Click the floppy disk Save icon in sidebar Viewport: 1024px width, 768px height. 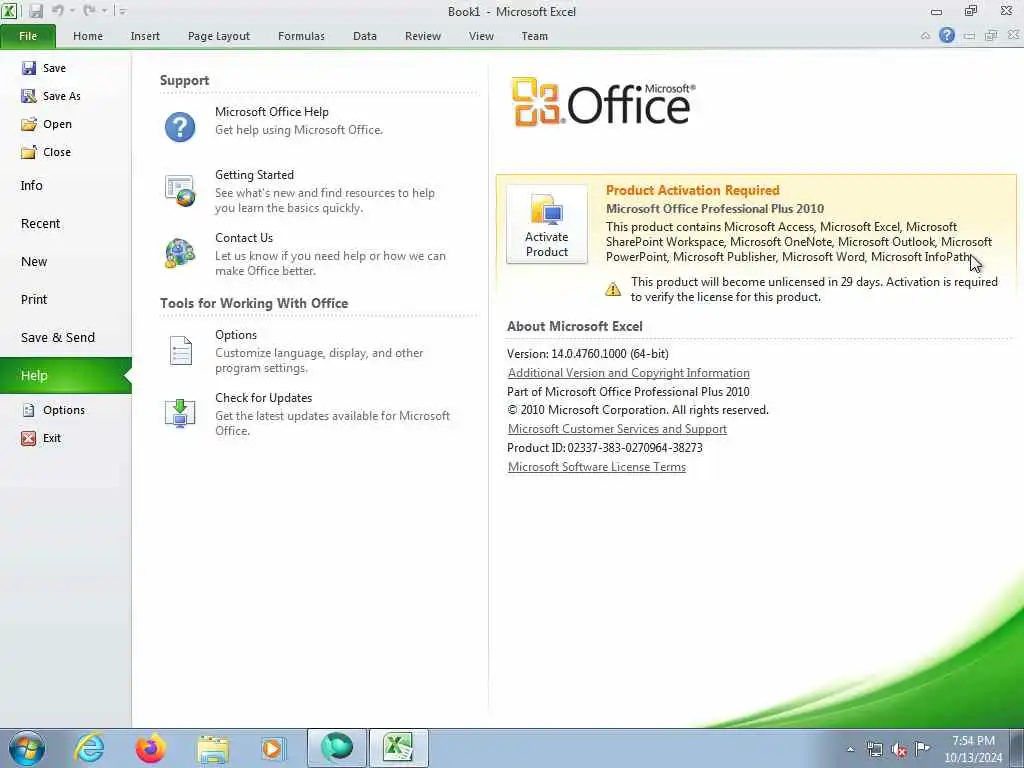tap(29, 68)
